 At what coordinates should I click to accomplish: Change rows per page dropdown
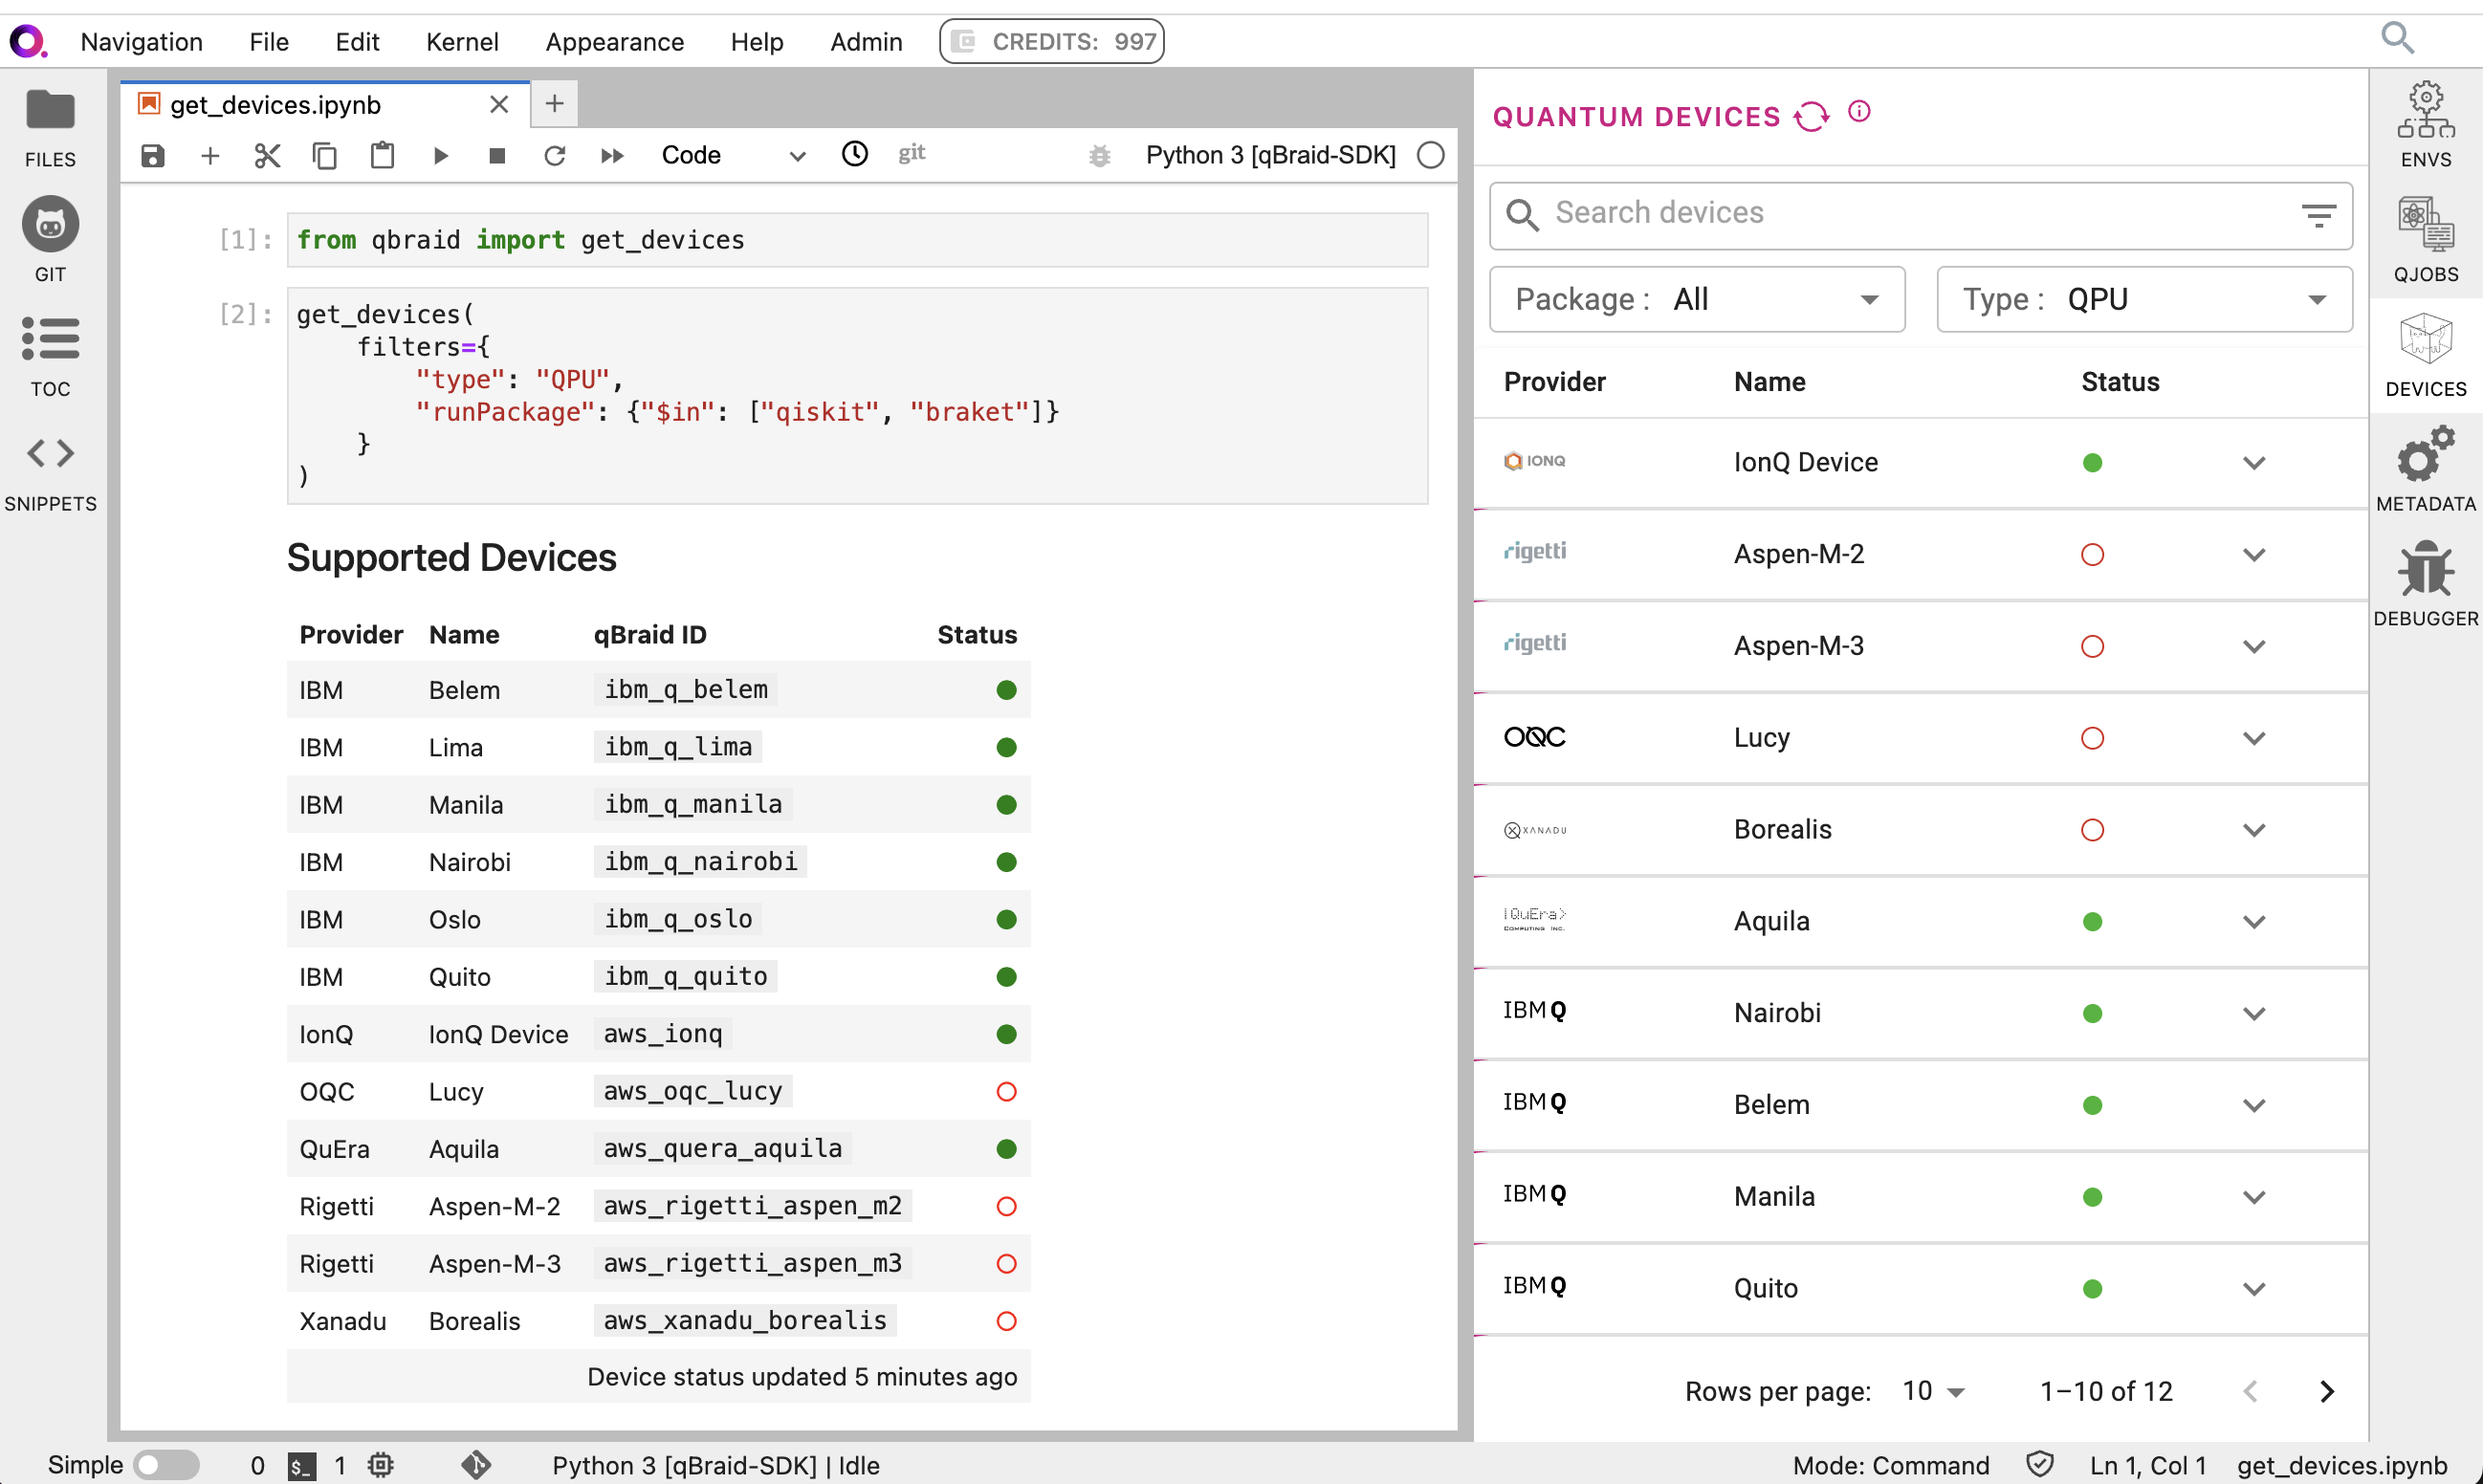coord(1933,1391)
